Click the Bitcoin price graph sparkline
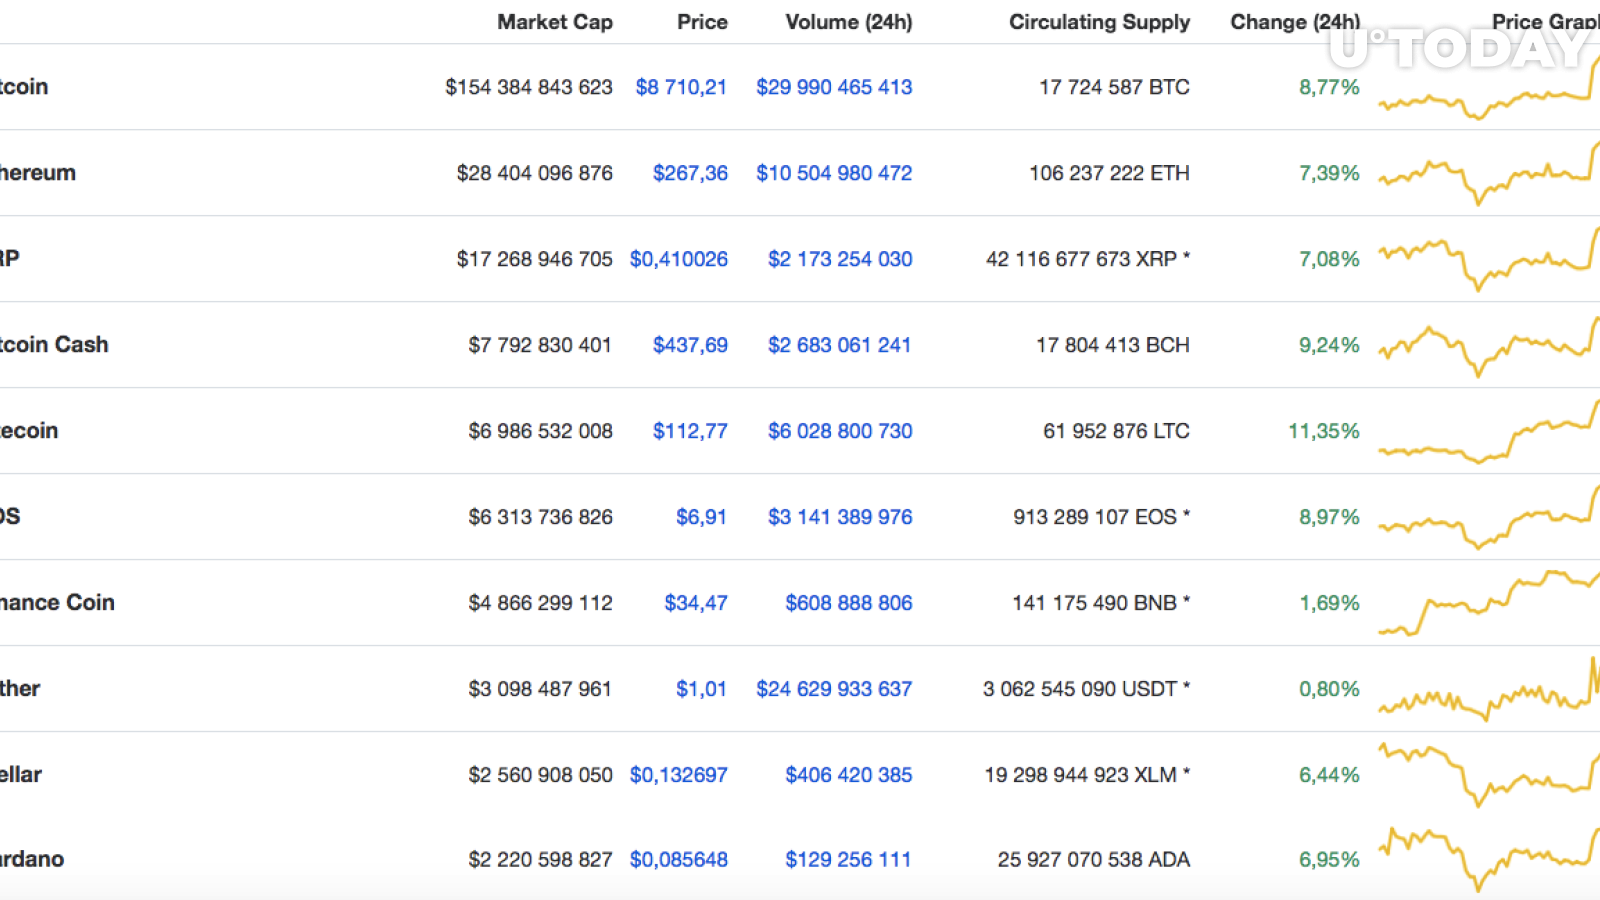The image size is (1600, 900). click(1489, 88)
